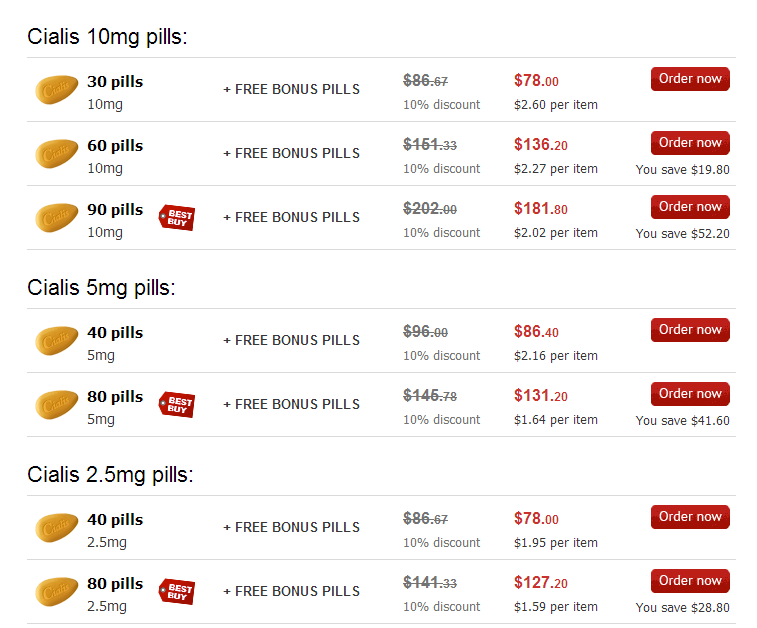
Task: Click the Best Buy tag on 80 pills 5mg
Action: [x=177, y=405]
